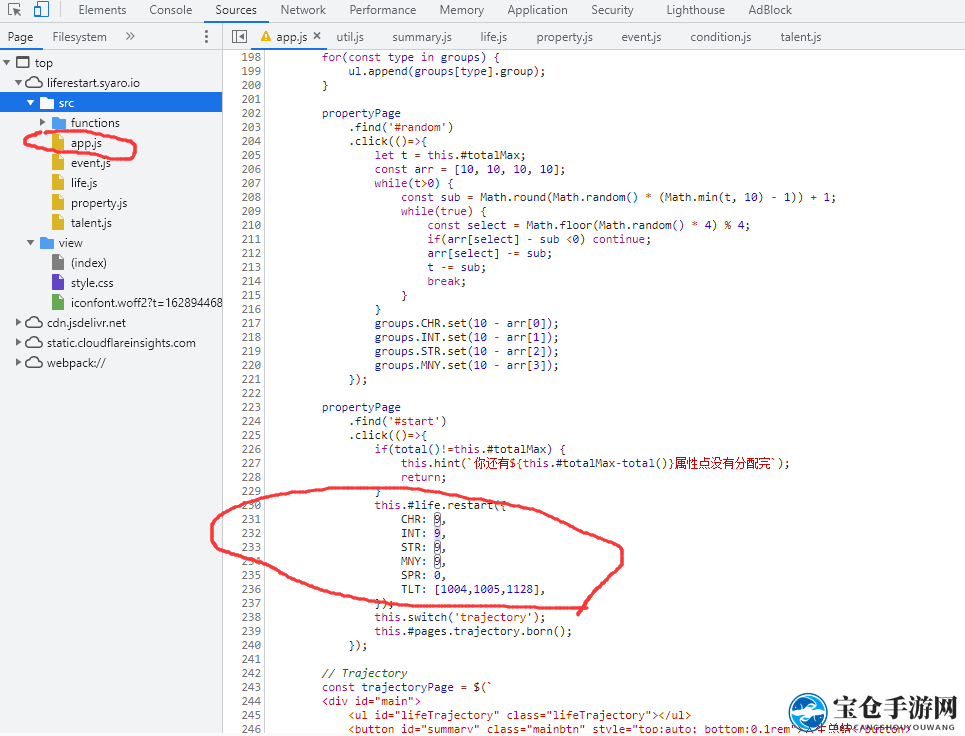This screenshot has height=736, width=965.
Task: Switch to the Console tab
Action: [x=170, y=10]
